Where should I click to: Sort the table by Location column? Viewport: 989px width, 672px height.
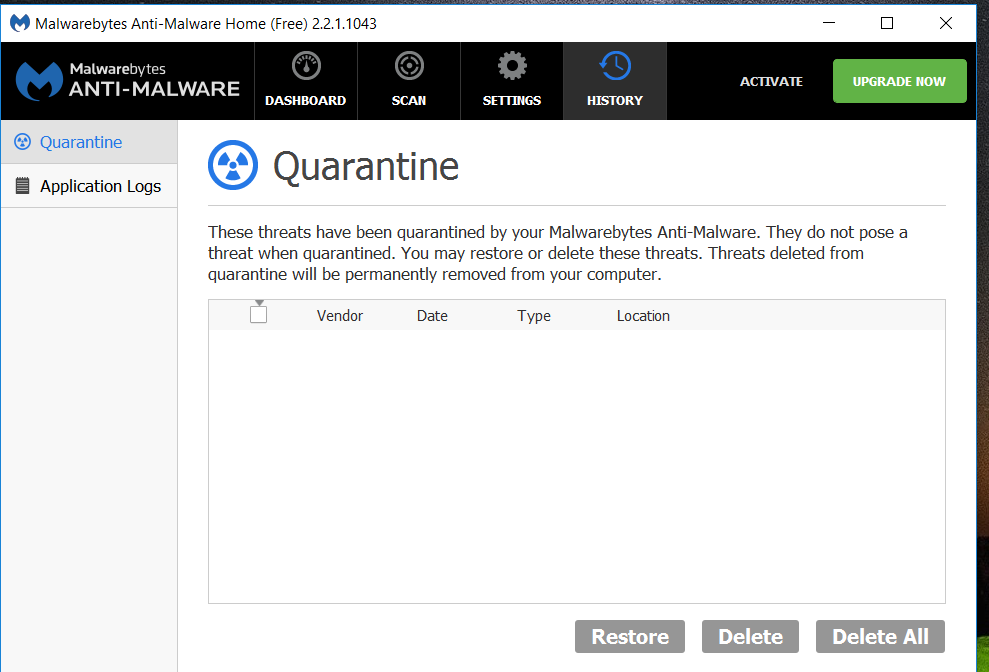point(643,315)
